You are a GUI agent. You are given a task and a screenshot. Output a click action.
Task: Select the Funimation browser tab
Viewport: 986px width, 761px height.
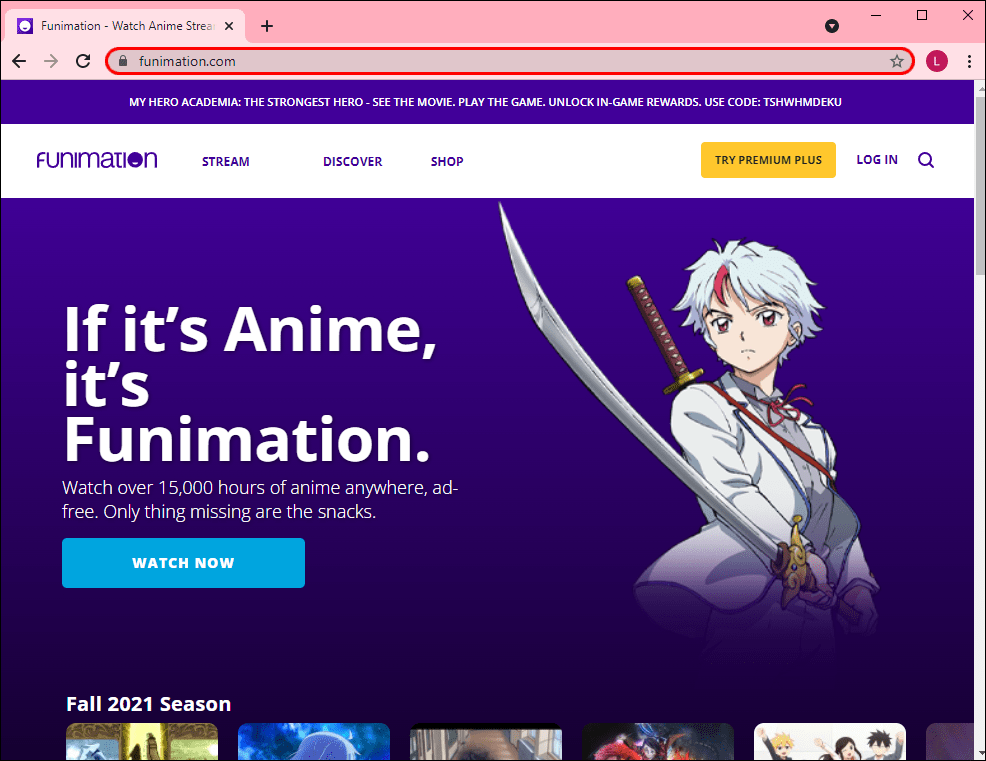tap(126, 26)
